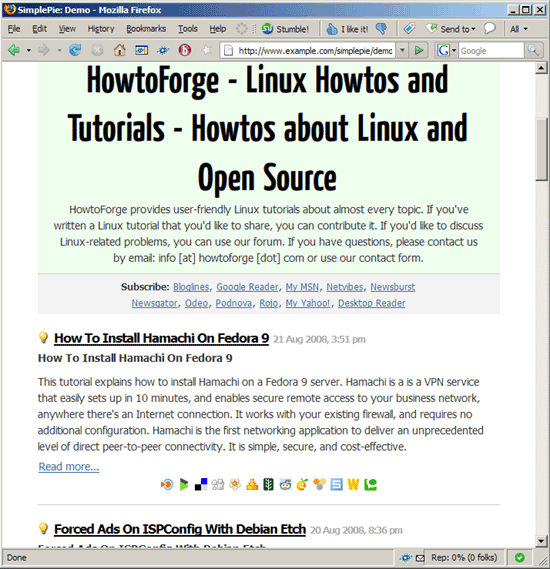Click the speech bubble comment icon
The image size is (550, 569).
coord(489,28)
